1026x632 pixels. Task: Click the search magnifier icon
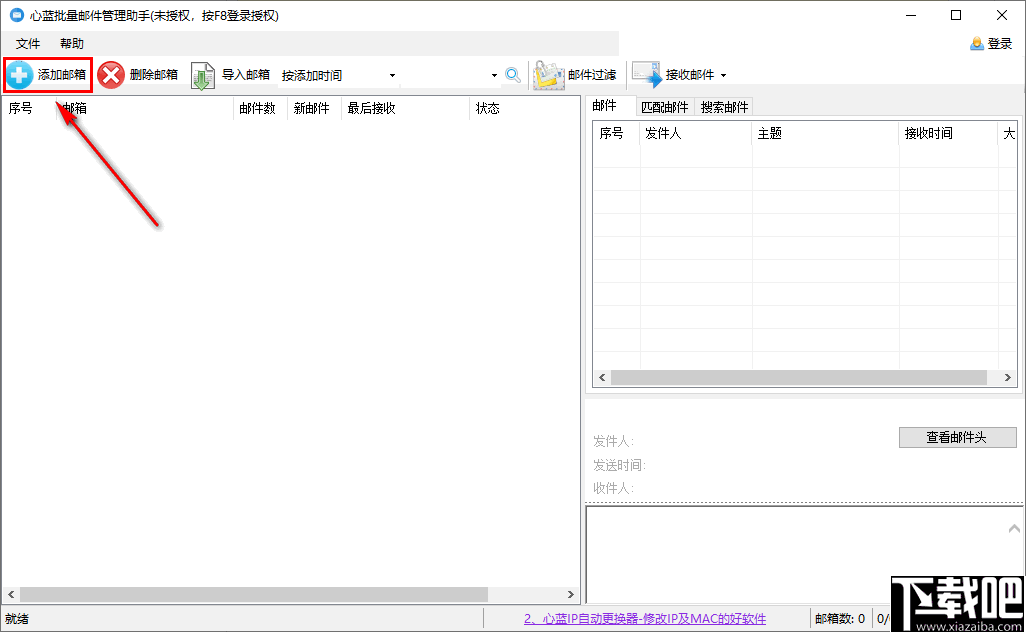tap(513, 74)
